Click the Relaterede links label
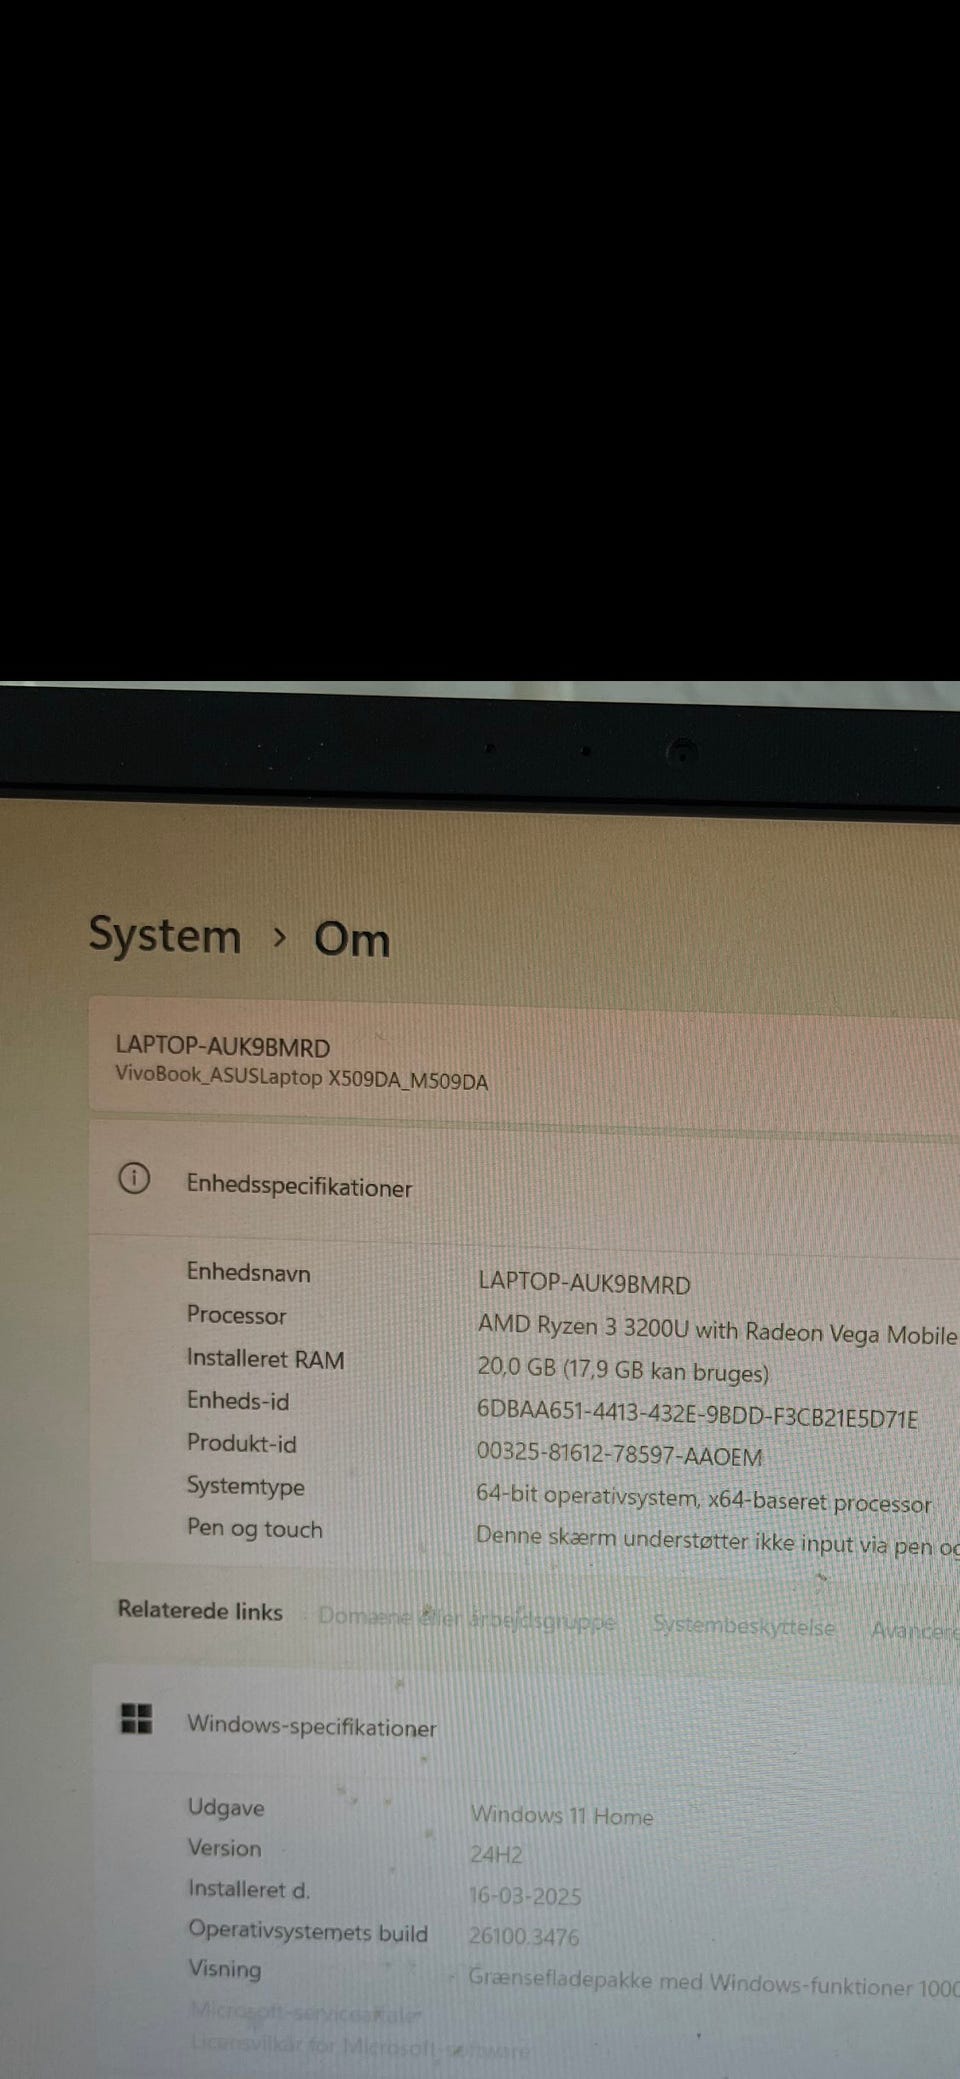The height and width of the screenshot is (2079, 960). (x=200, y=1610)
